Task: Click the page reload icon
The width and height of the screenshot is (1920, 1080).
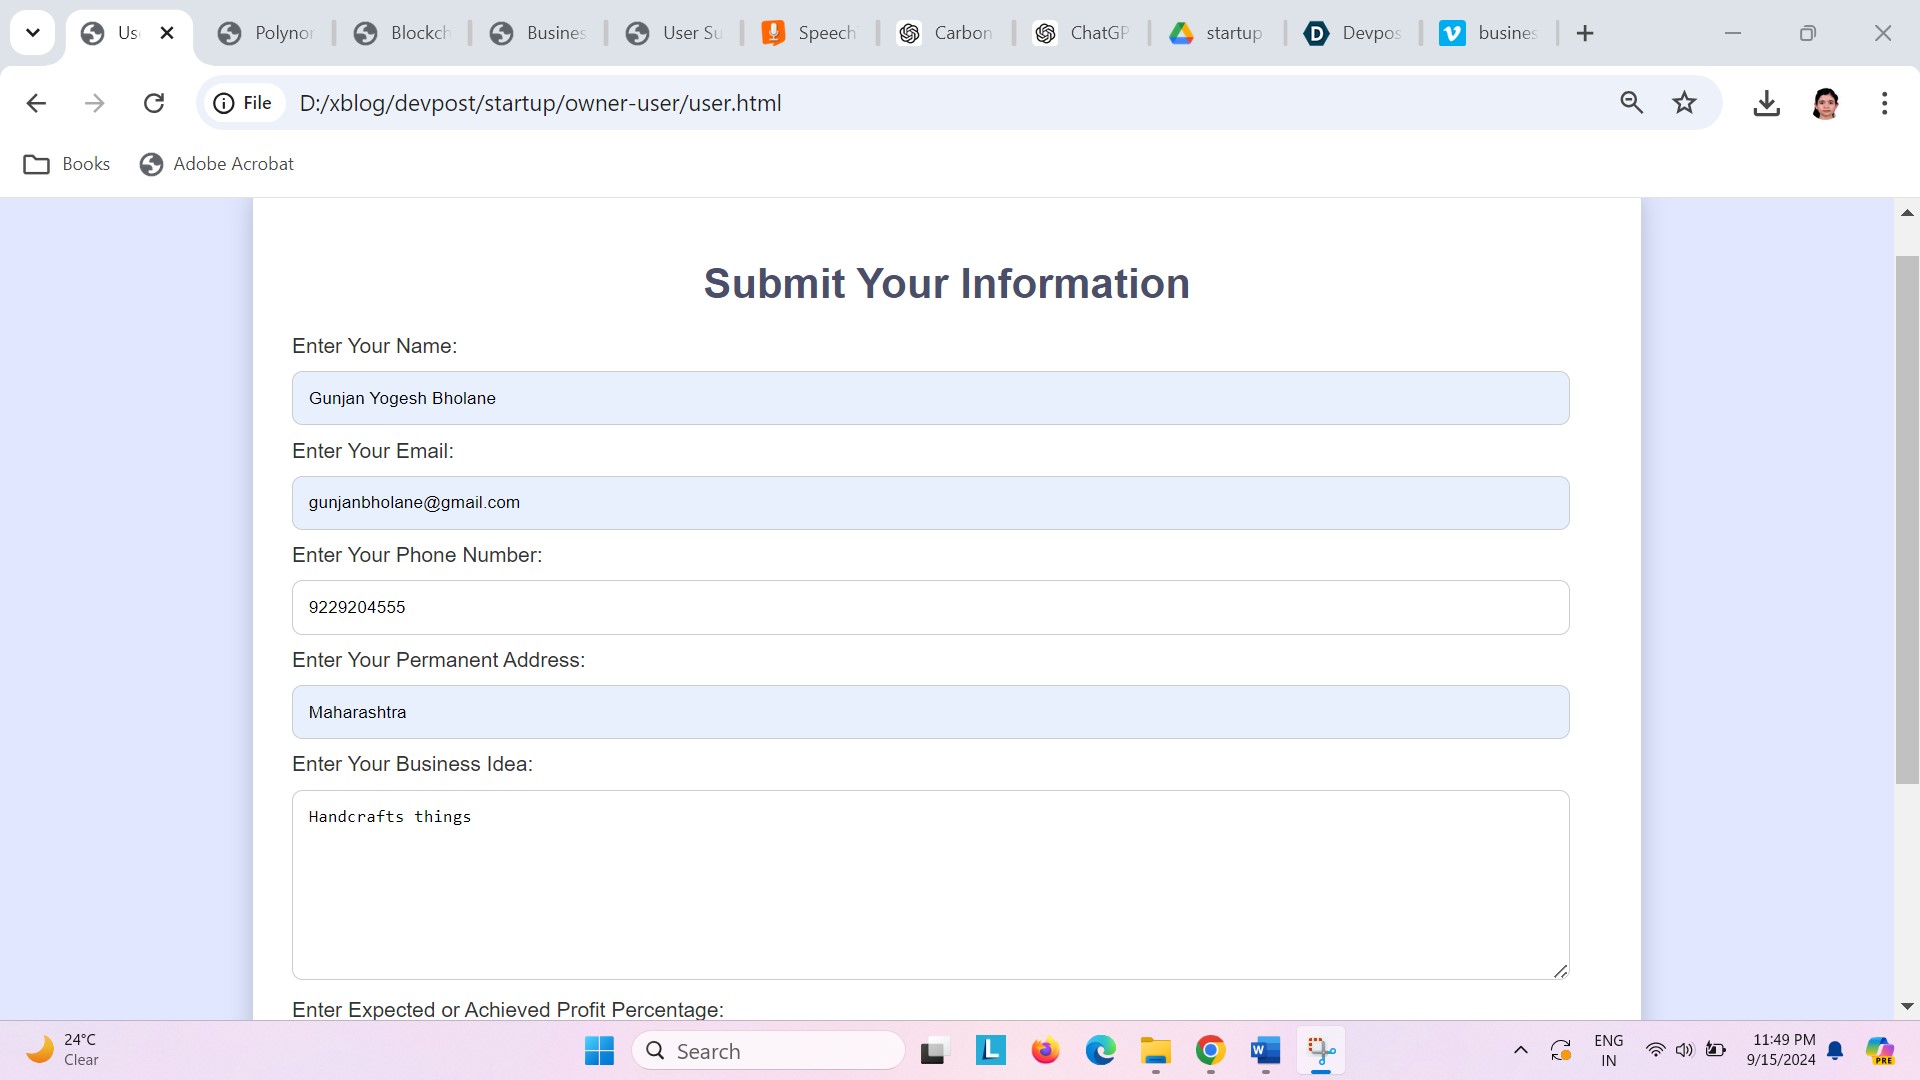Action: tap(154, 103)
